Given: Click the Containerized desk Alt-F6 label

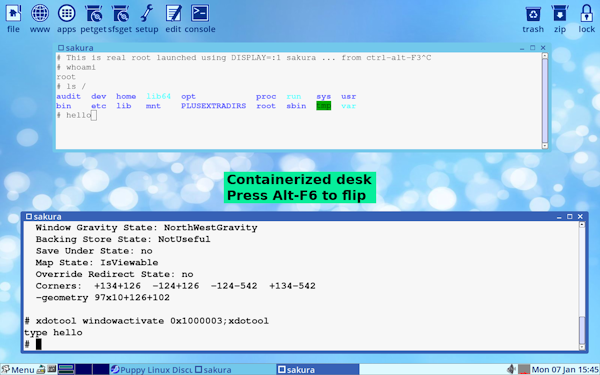Looking at the screenshot, I should (300, 188).
